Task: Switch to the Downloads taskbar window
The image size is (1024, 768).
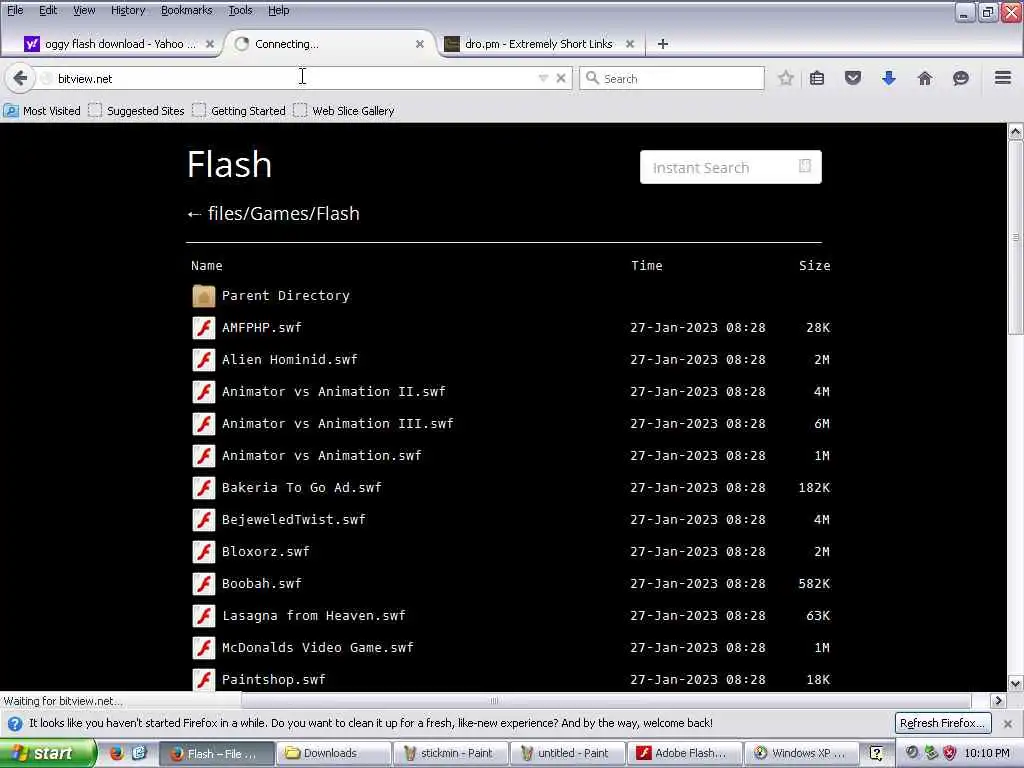Action: click(332, 753)
